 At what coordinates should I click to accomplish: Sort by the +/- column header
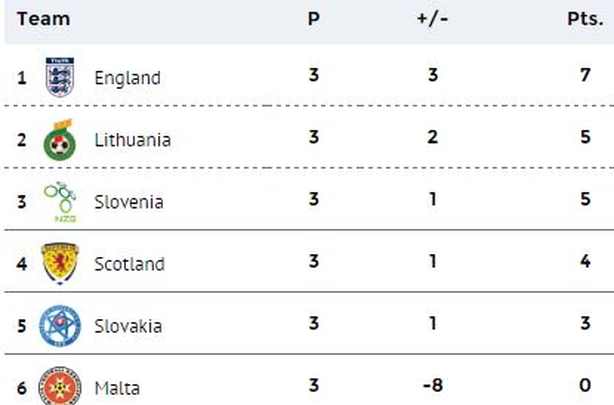click(x=433, y=19)
